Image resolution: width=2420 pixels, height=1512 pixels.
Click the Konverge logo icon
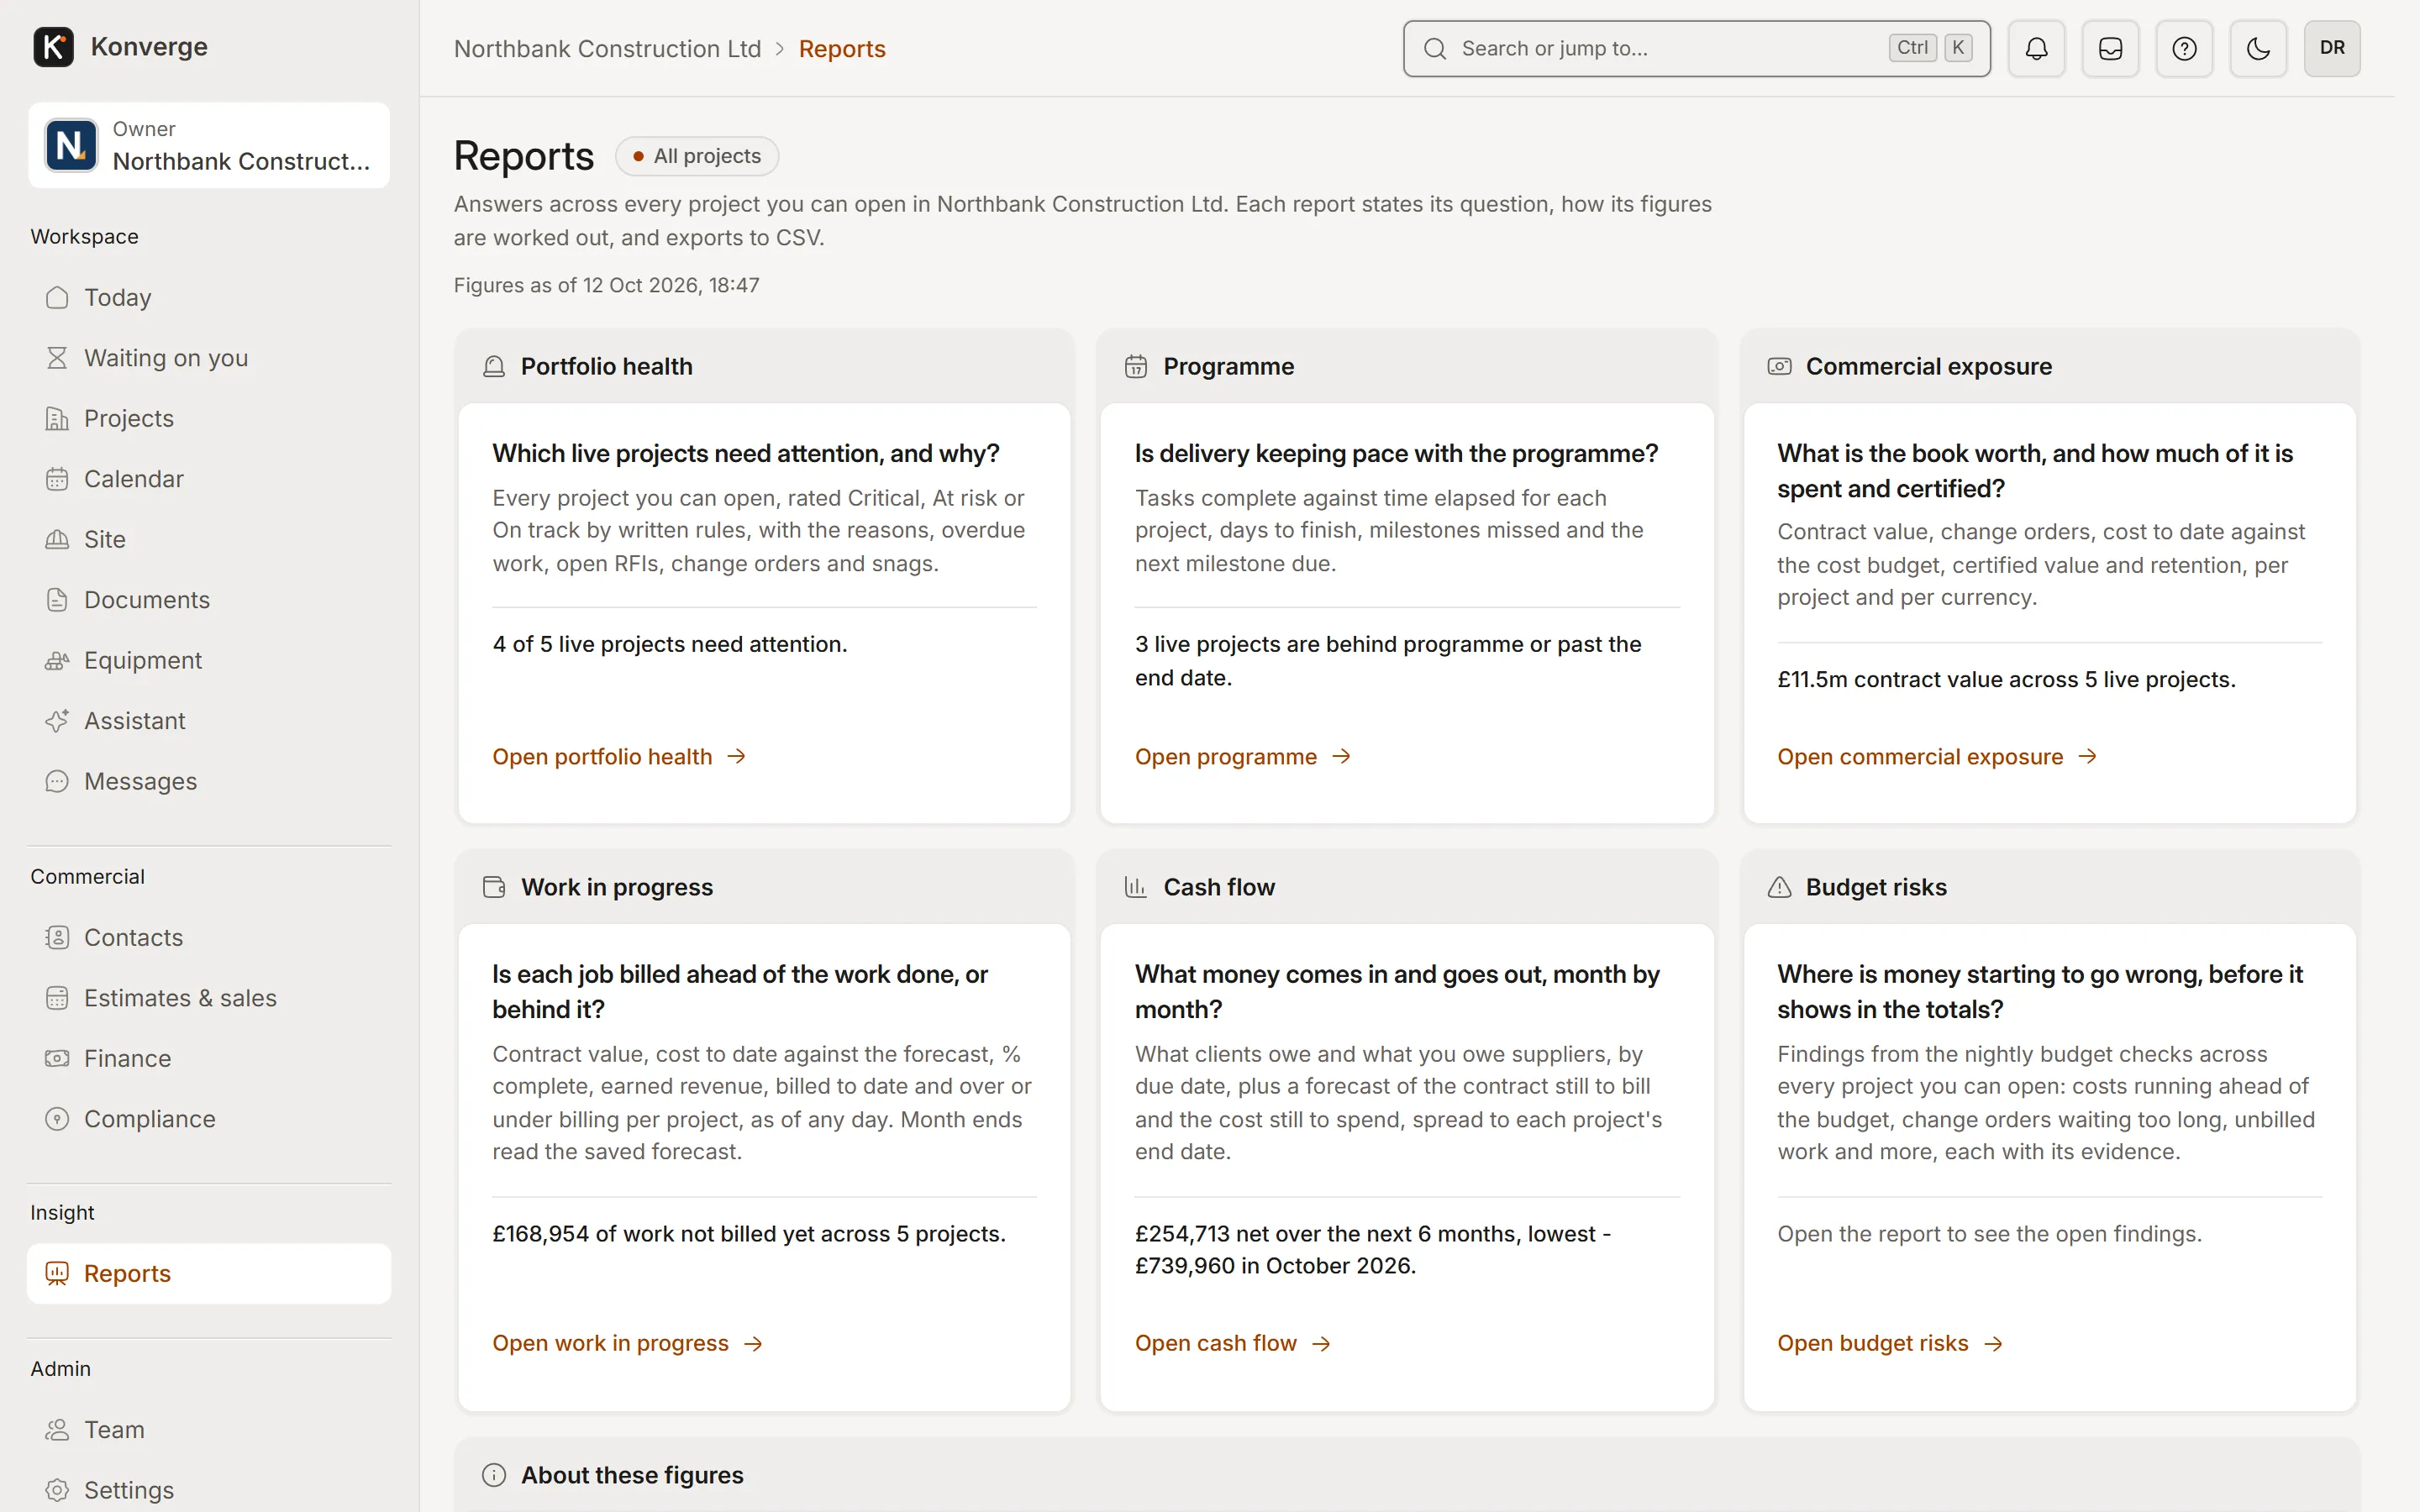(x=53, y=47)
